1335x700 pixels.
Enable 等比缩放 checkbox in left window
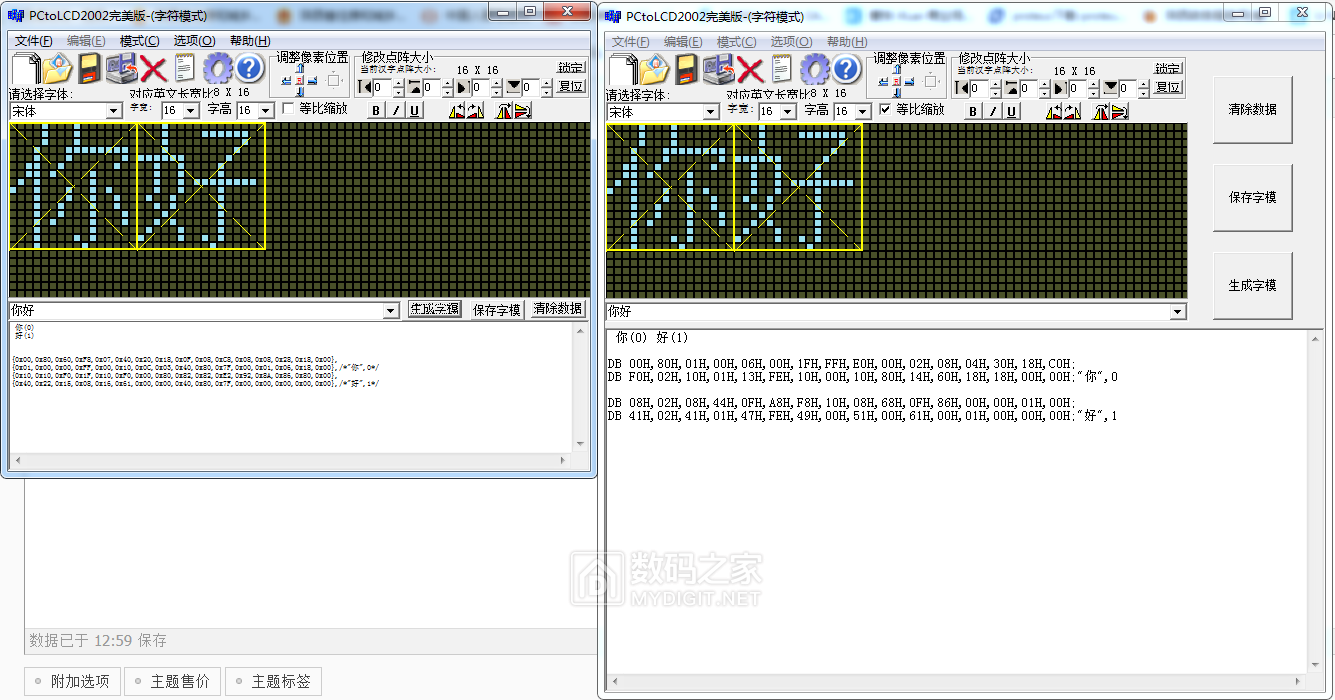click(x=289, y=108)
